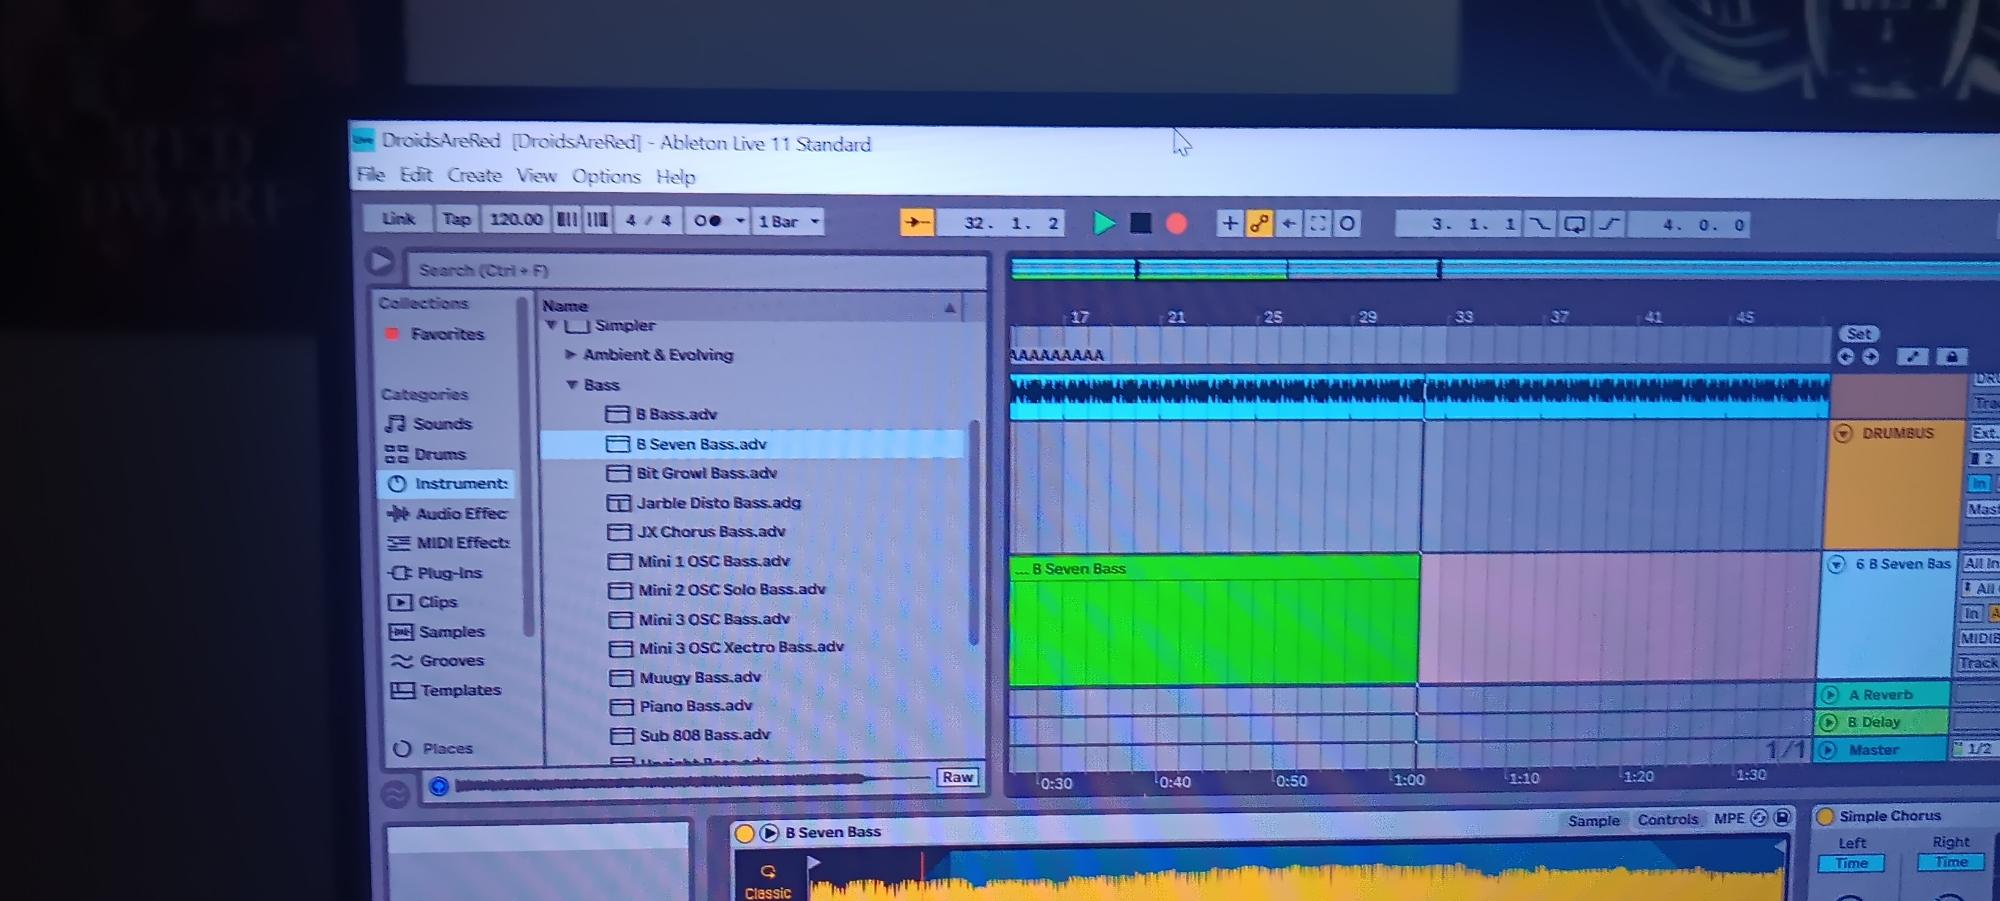
Task: Open the 1 Bar quantization dropdown
Action: coord(788,221)
